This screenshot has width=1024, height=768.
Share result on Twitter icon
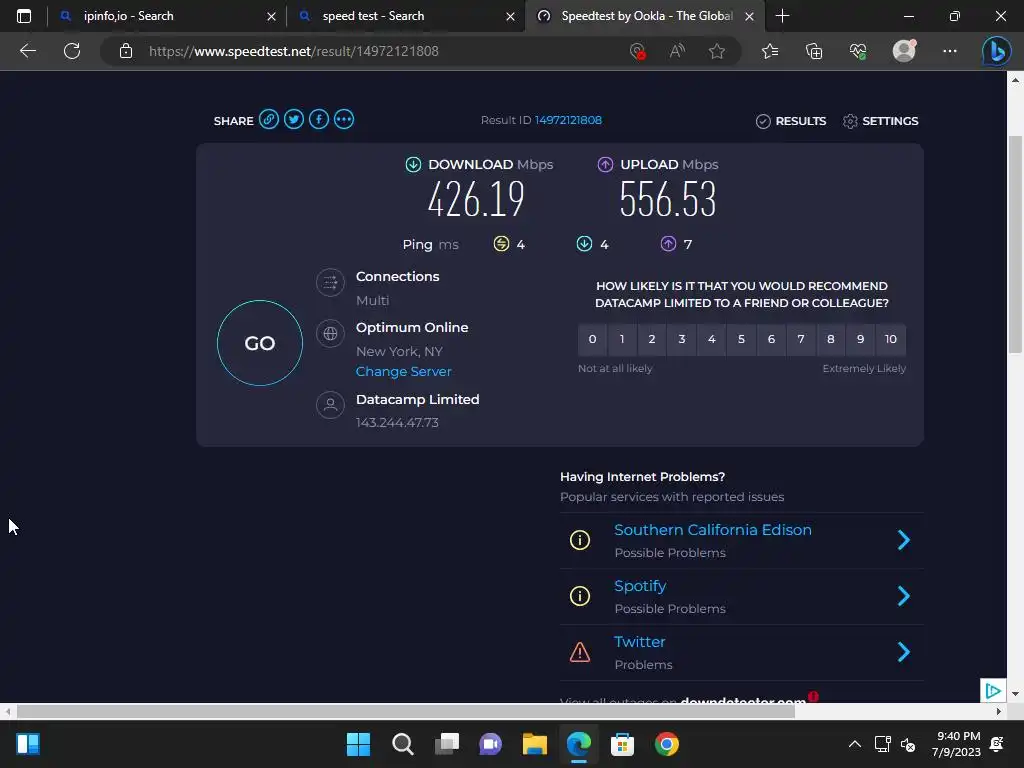(294, 120)
